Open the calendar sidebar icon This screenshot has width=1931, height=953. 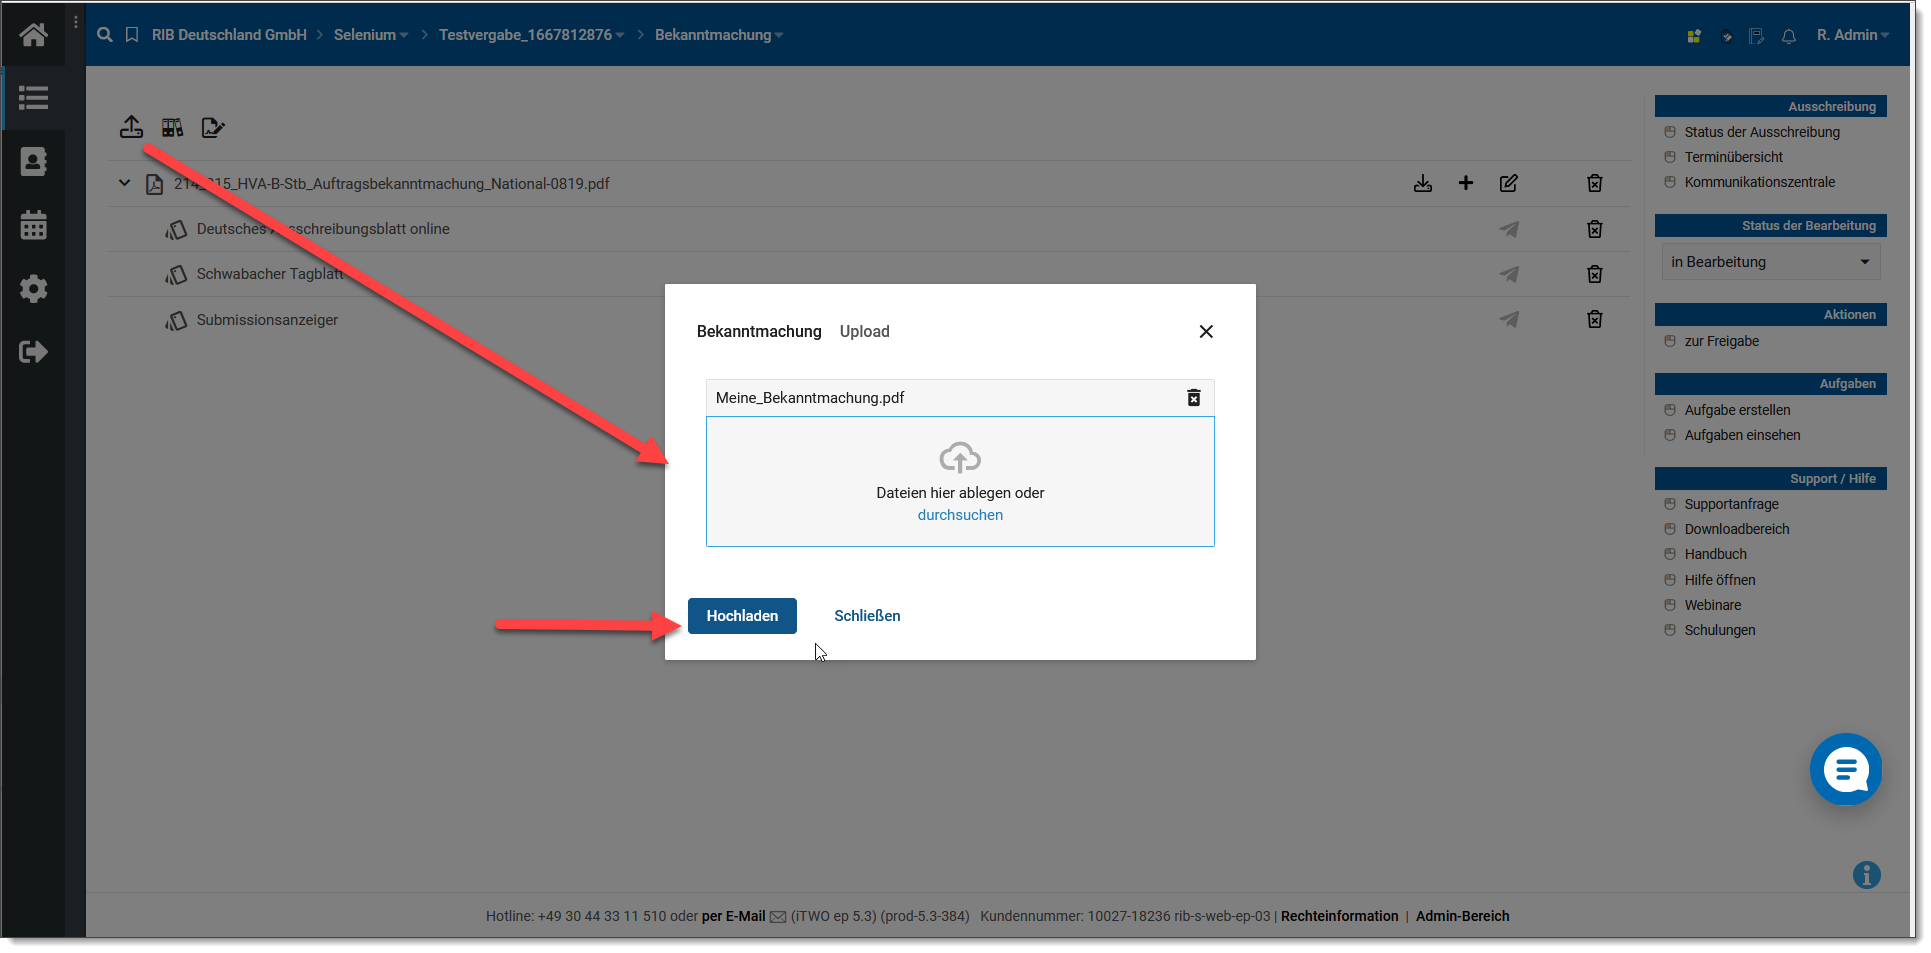click(33, 225)
